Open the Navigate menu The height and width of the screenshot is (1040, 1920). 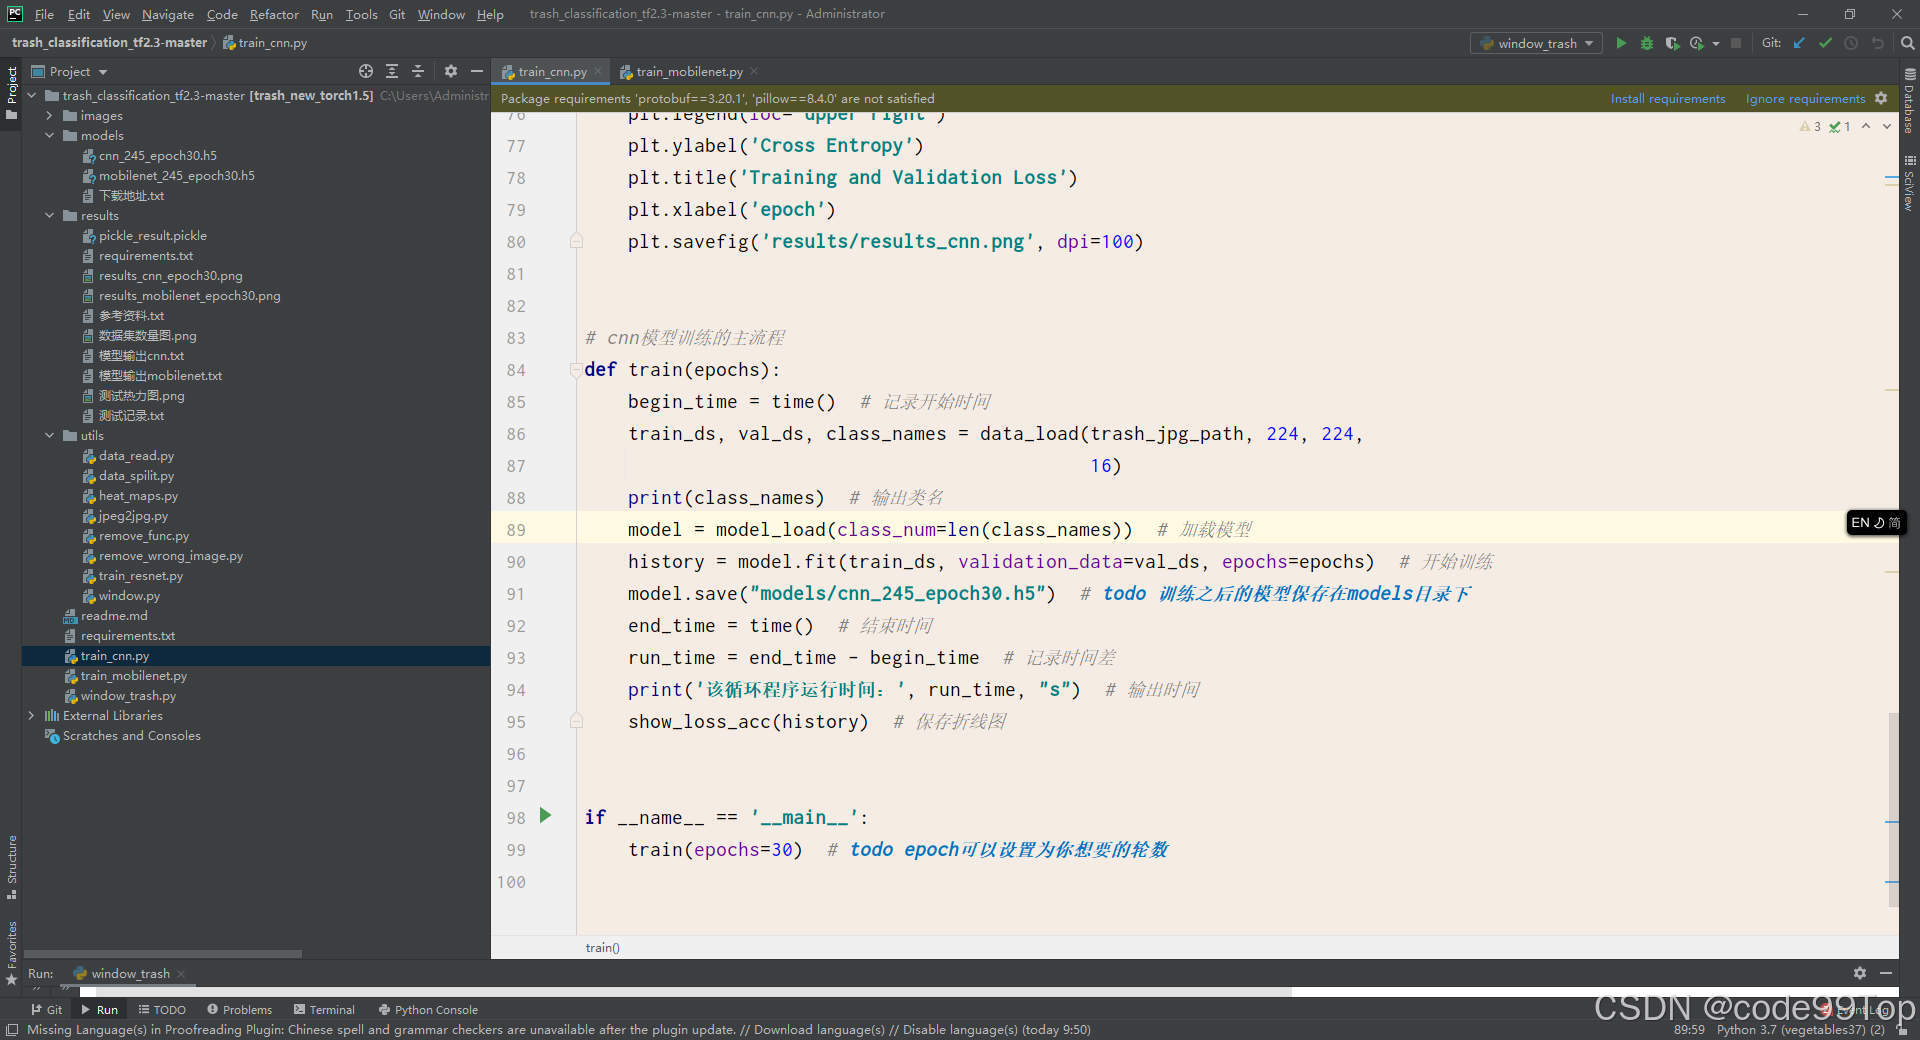(x=168, y=14)
